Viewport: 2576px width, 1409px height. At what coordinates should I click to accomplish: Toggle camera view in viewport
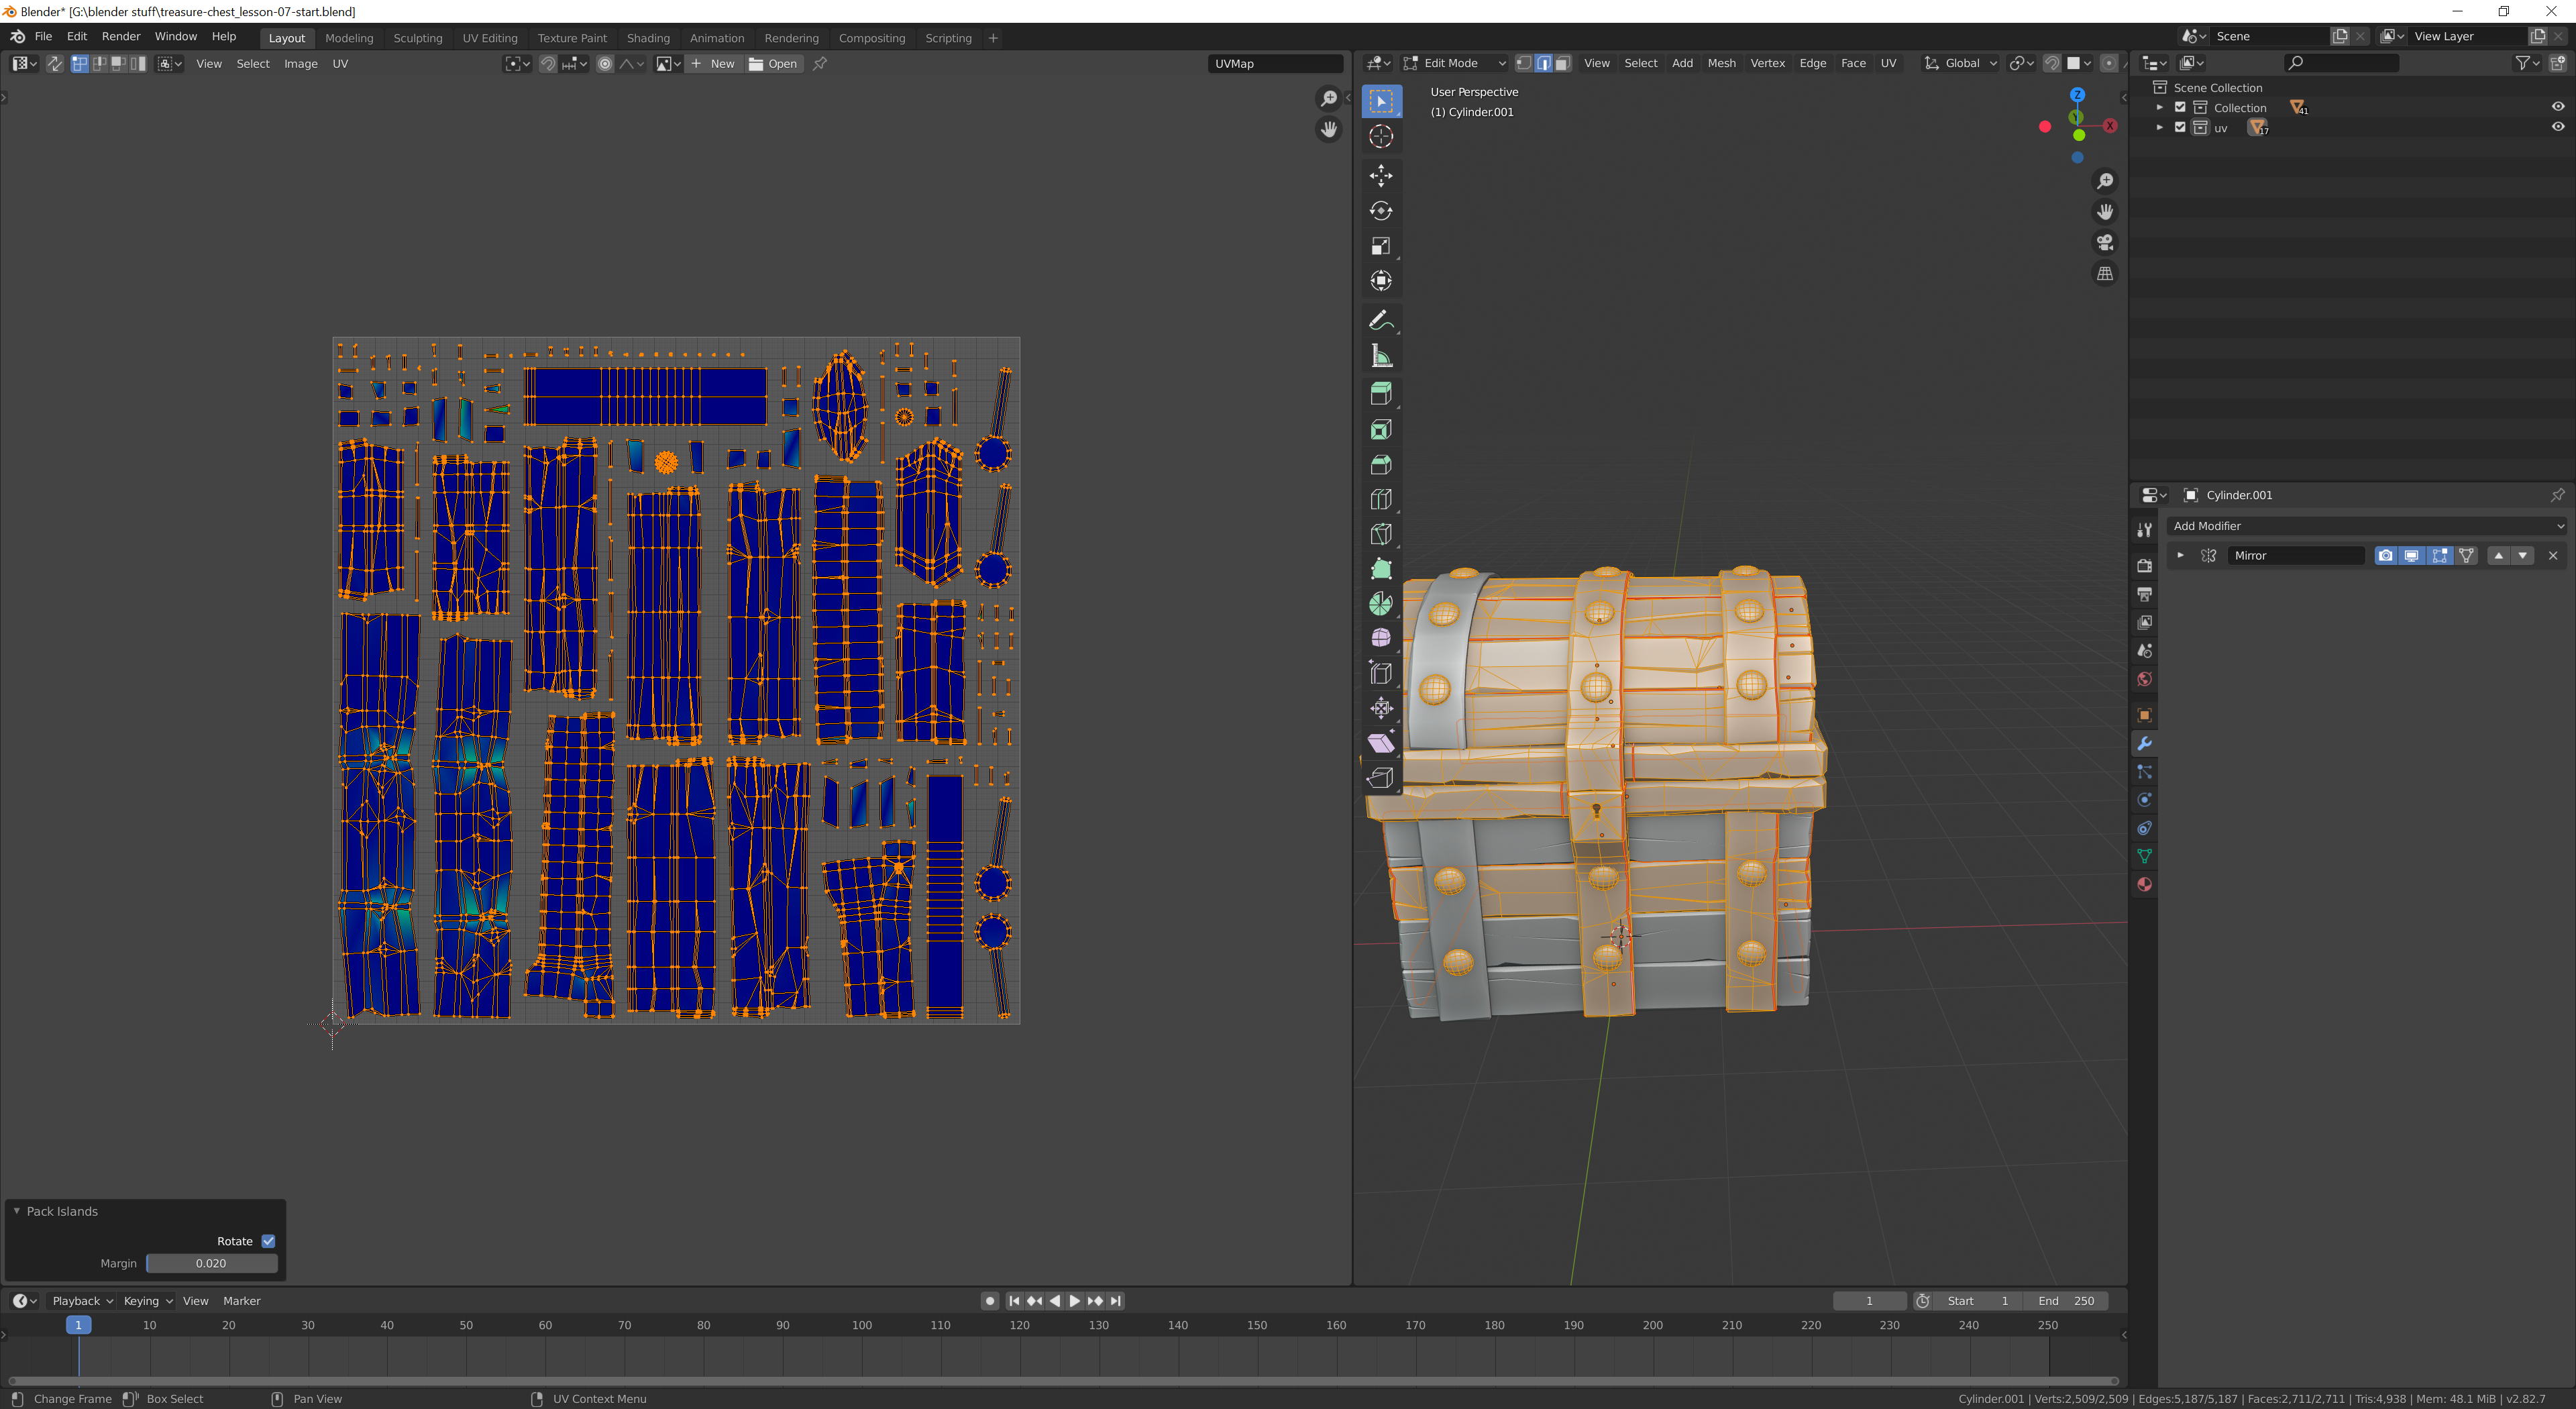tap(2105, 243)
